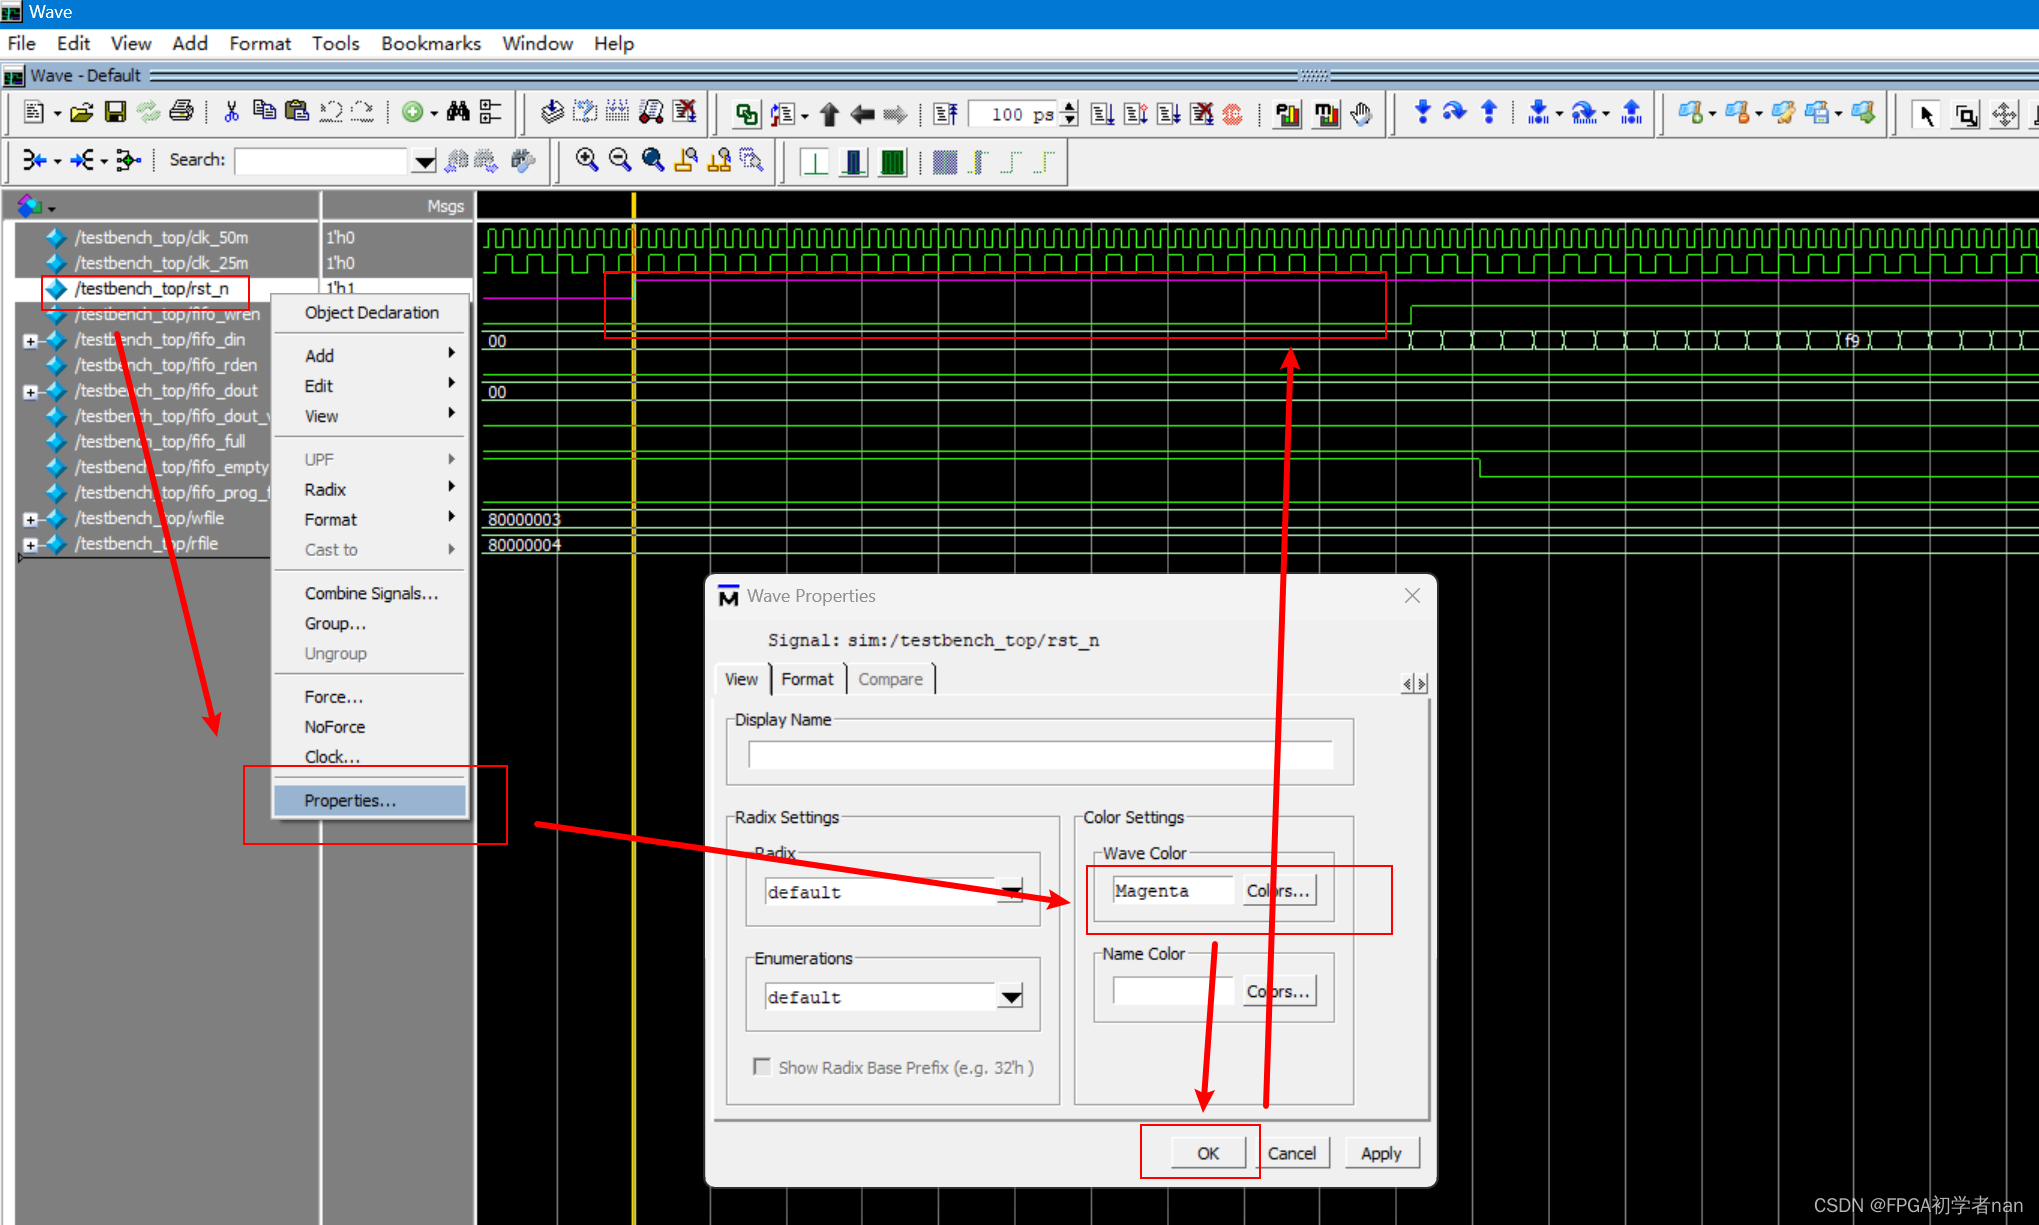Click the Find binoculars icon

pos(458,112)
